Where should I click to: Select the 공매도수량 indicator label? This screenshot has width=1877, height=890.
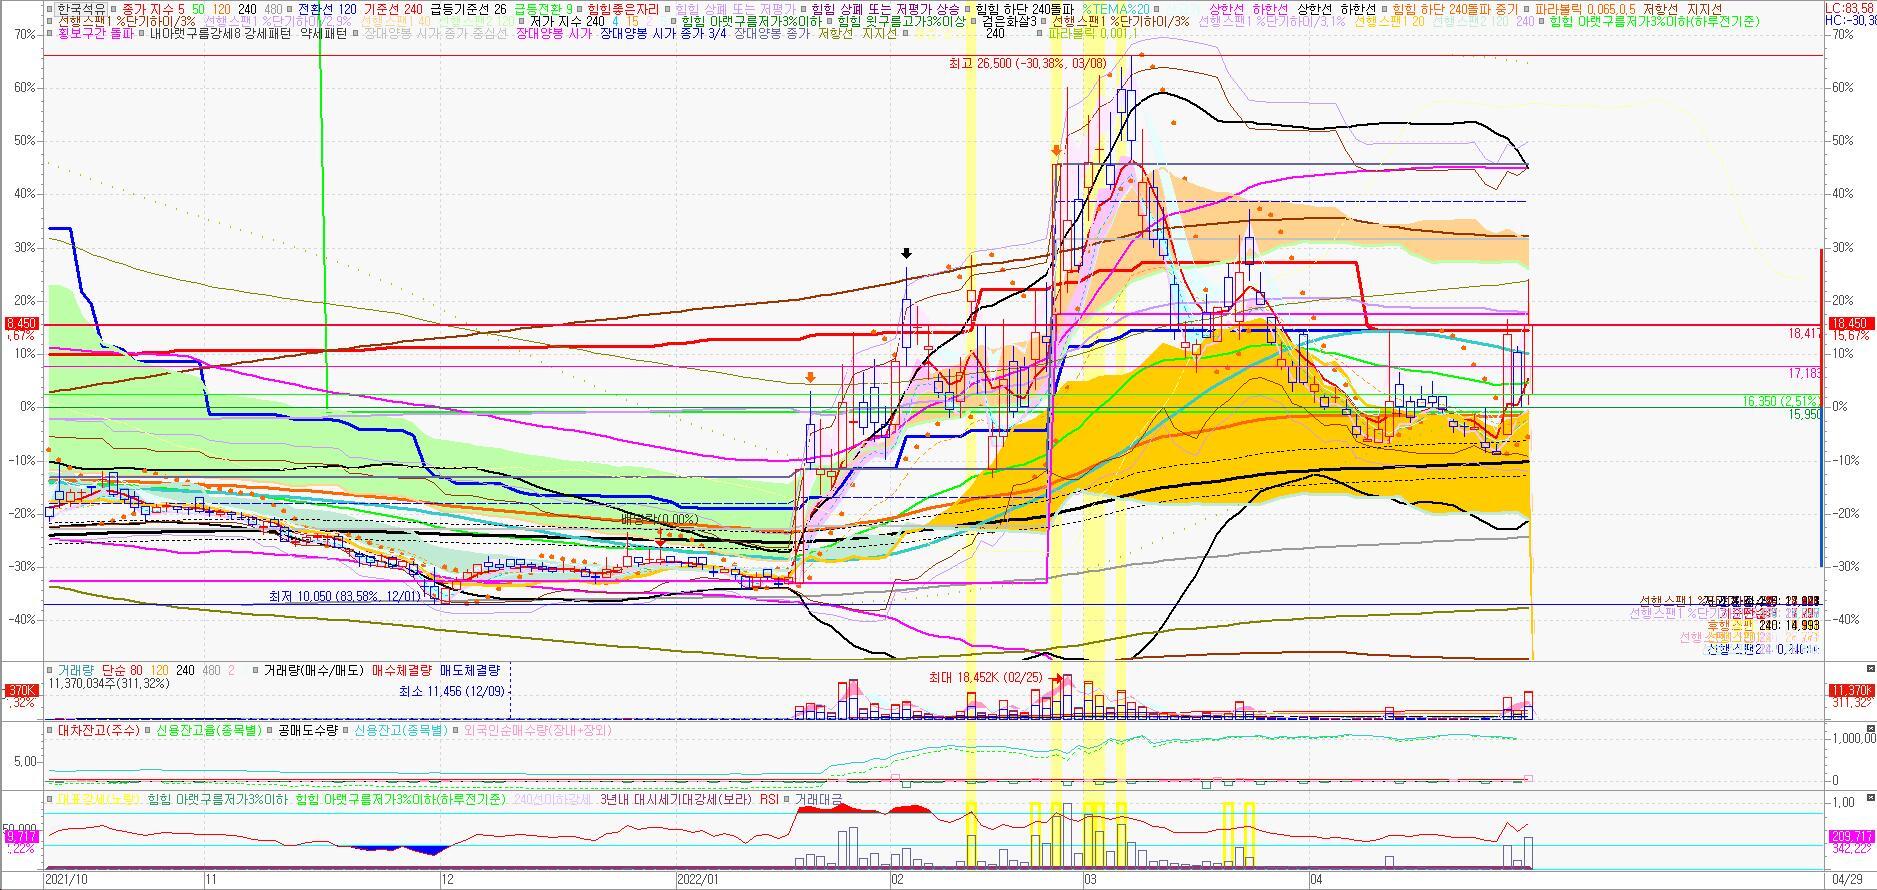pos(313,731)
